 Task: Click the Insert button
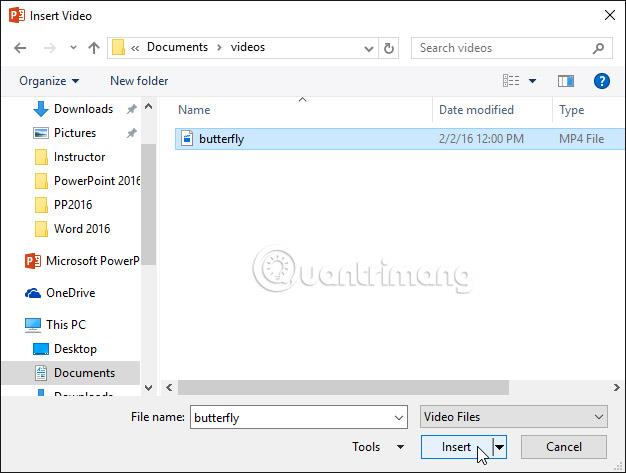click(x=456, y=447)
